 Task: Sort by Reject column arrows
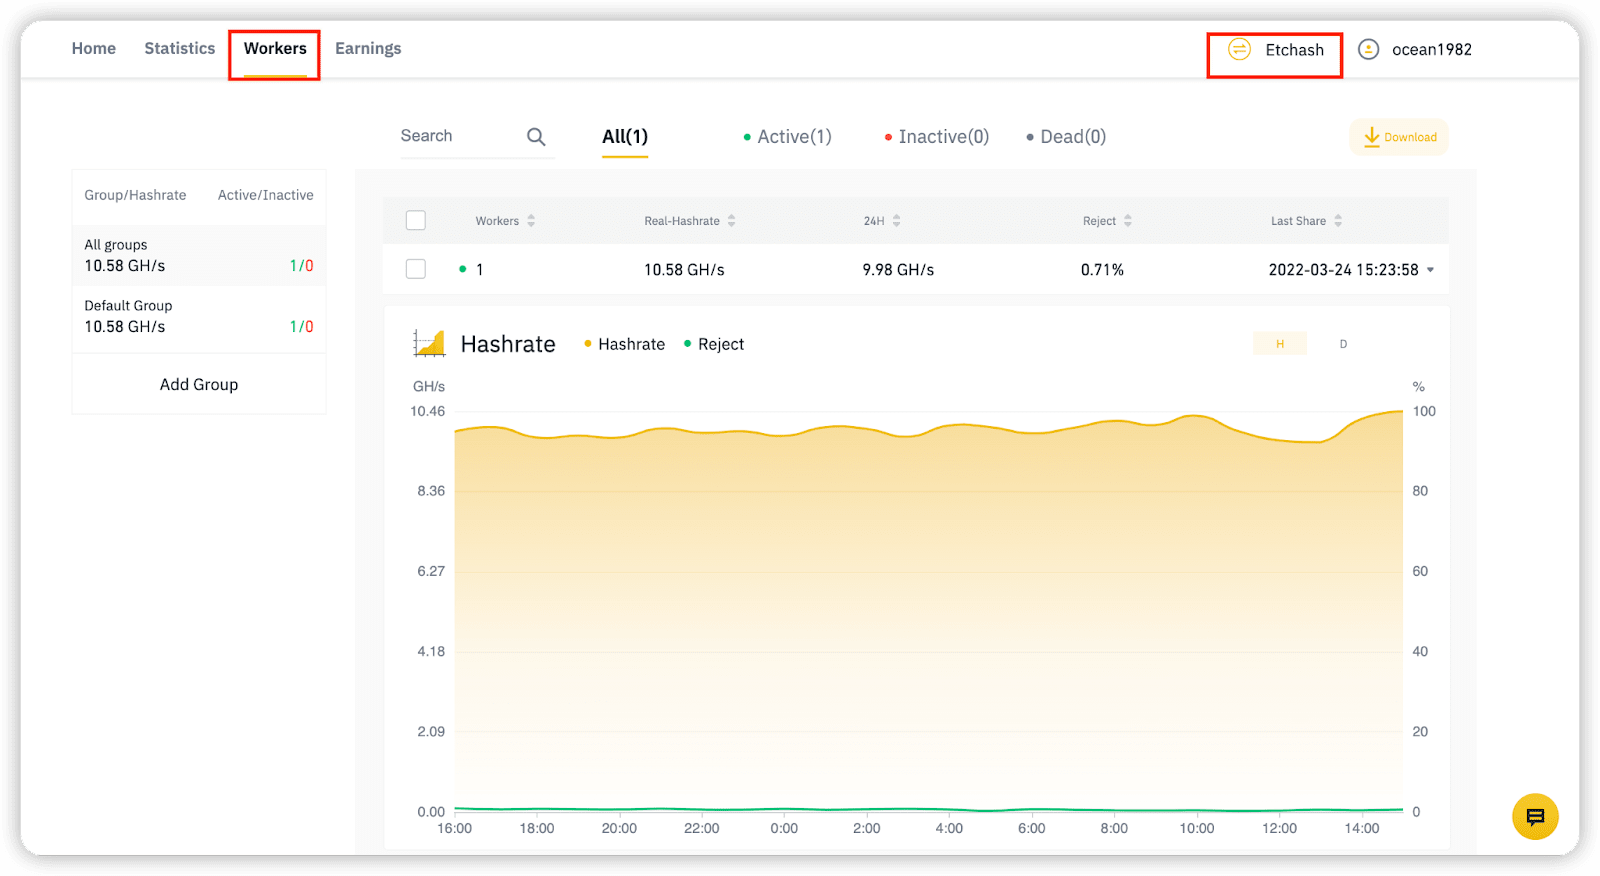[x=1127, y=221]
